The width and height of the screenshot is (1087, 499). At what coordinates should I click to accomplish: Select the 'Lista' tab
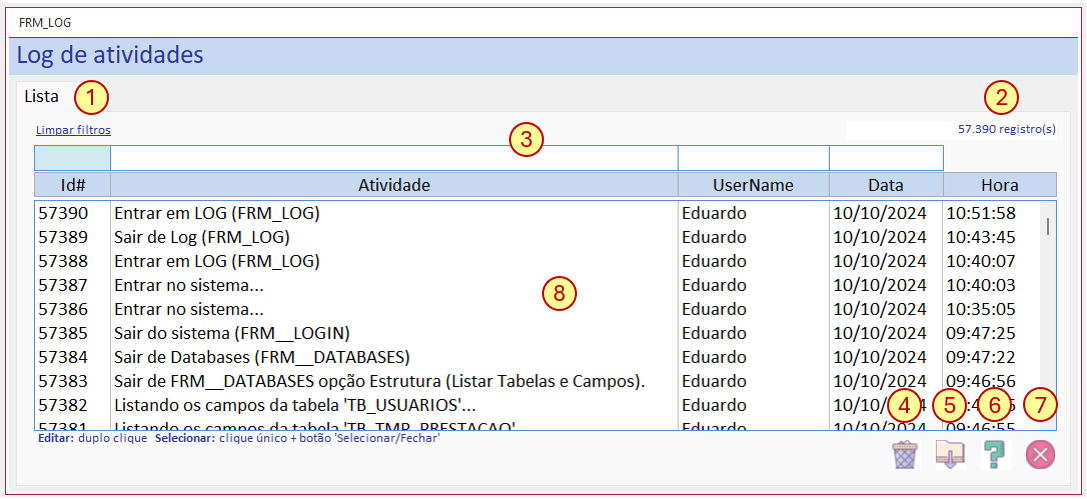42,96
